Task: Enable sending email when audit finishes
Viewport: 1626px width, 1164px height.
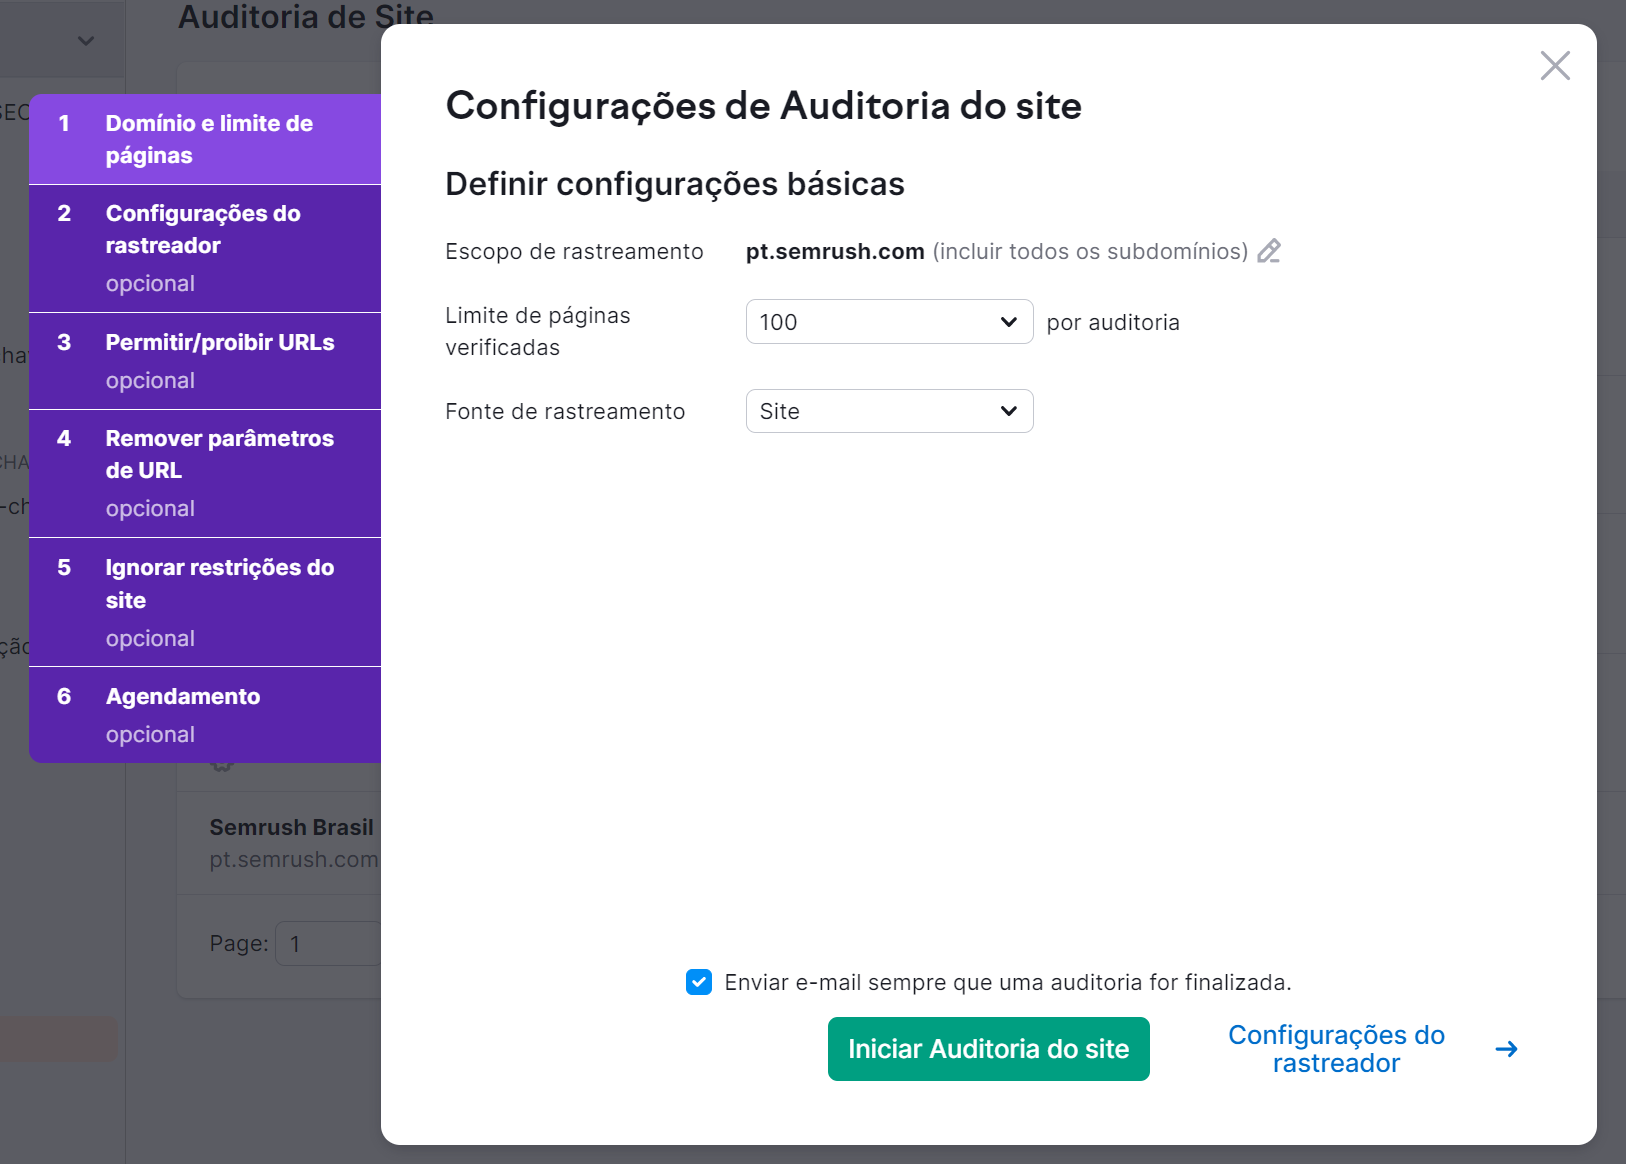Action: (698, 982)
